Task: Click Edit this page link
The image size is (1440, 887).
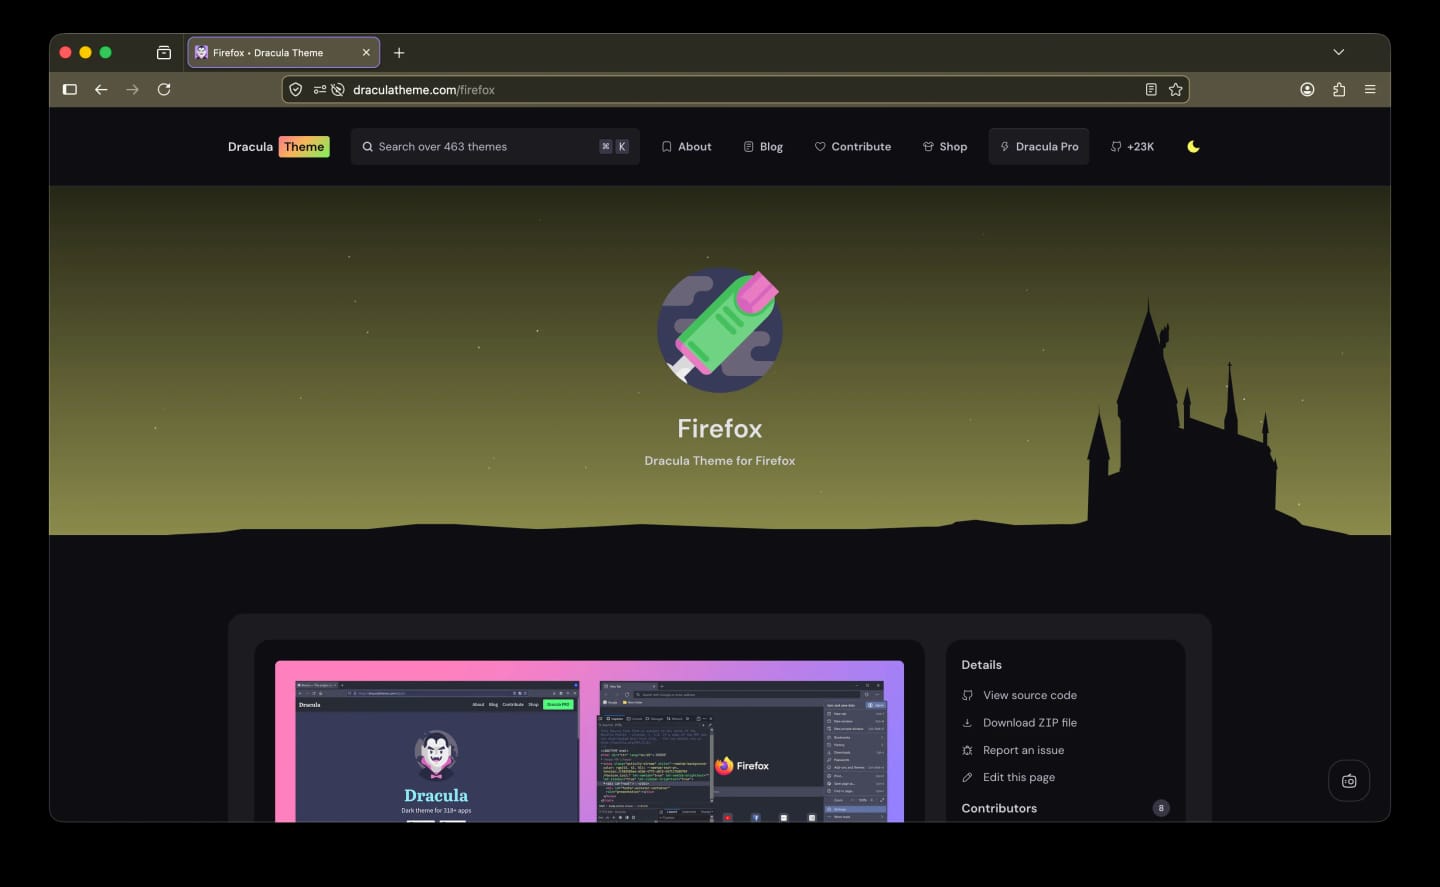Action: point(1008,777)
